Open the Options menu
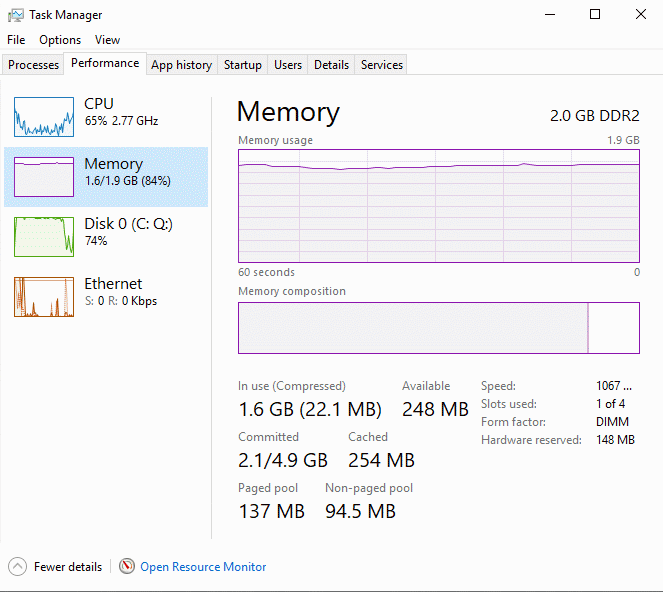The height and width of the screenshot is (592, 663). pos(60,40)
